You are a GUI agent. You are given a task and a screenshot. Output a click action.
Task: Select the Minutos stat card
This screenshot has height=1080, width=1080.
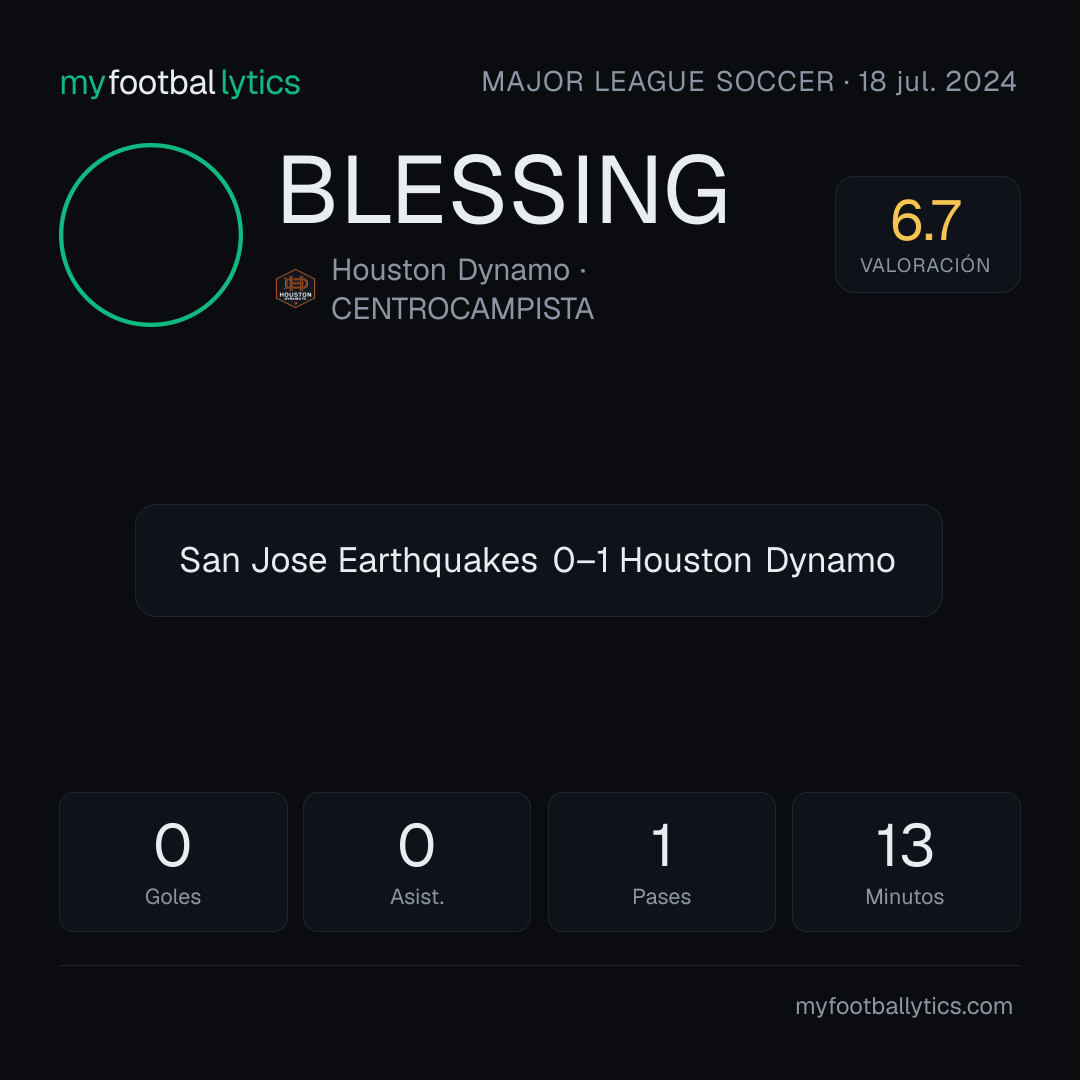click(906, 862)
